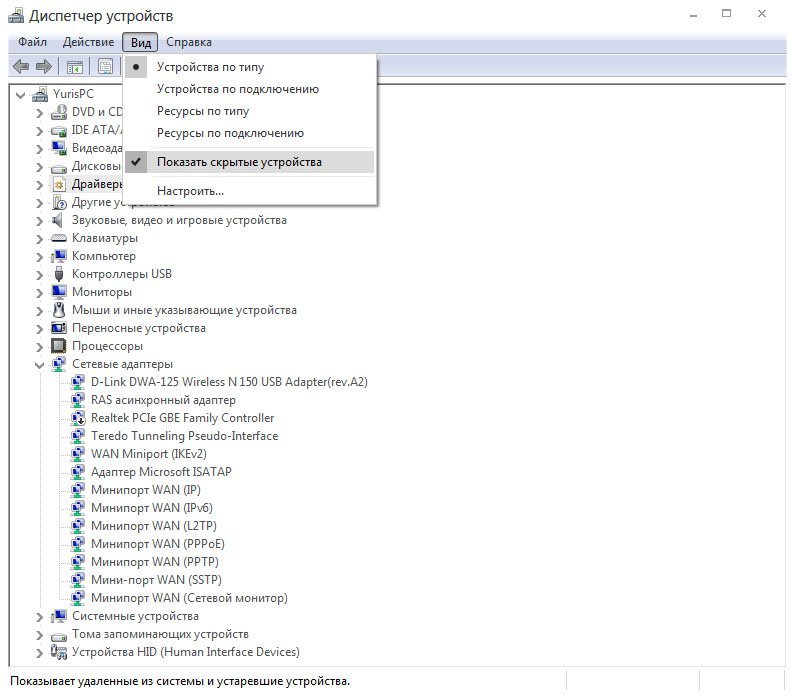Select Тома запоминающих устройств
The width and height of the screenshot is (791, 695).
(x=160, y=634)
